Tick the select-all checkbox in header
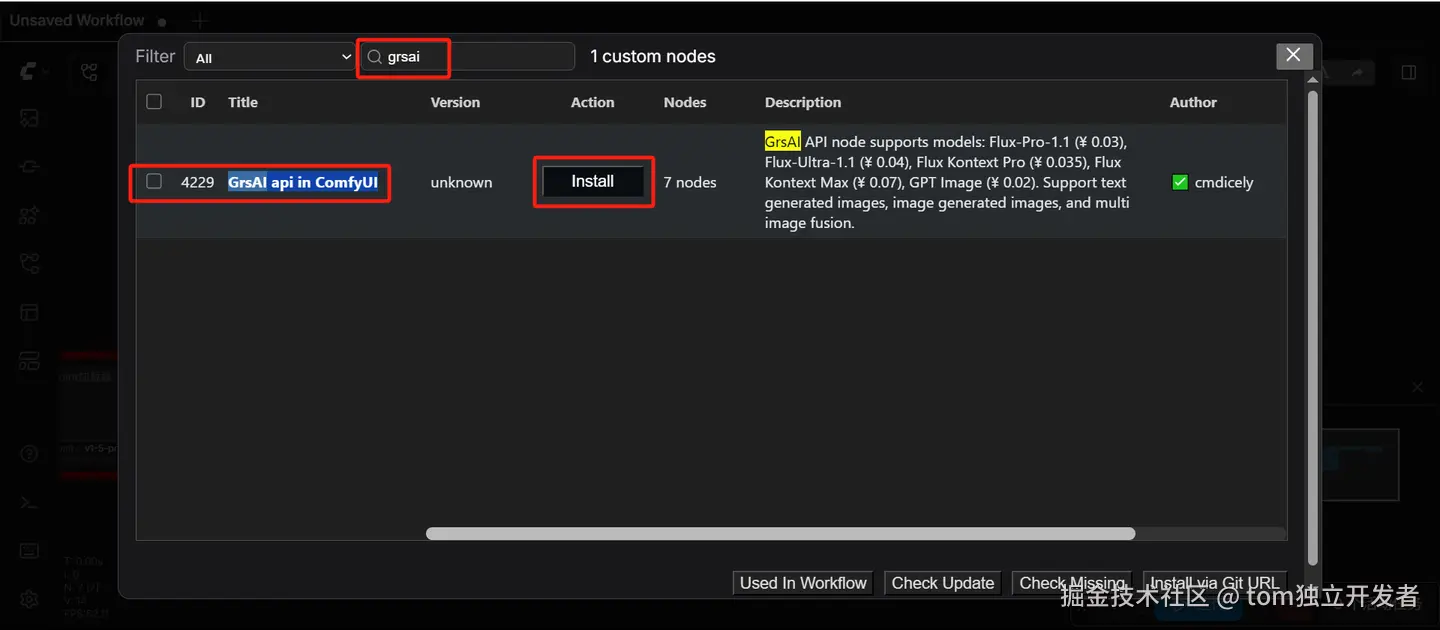This screenshot has width=1440, height=630. [154, 101]
